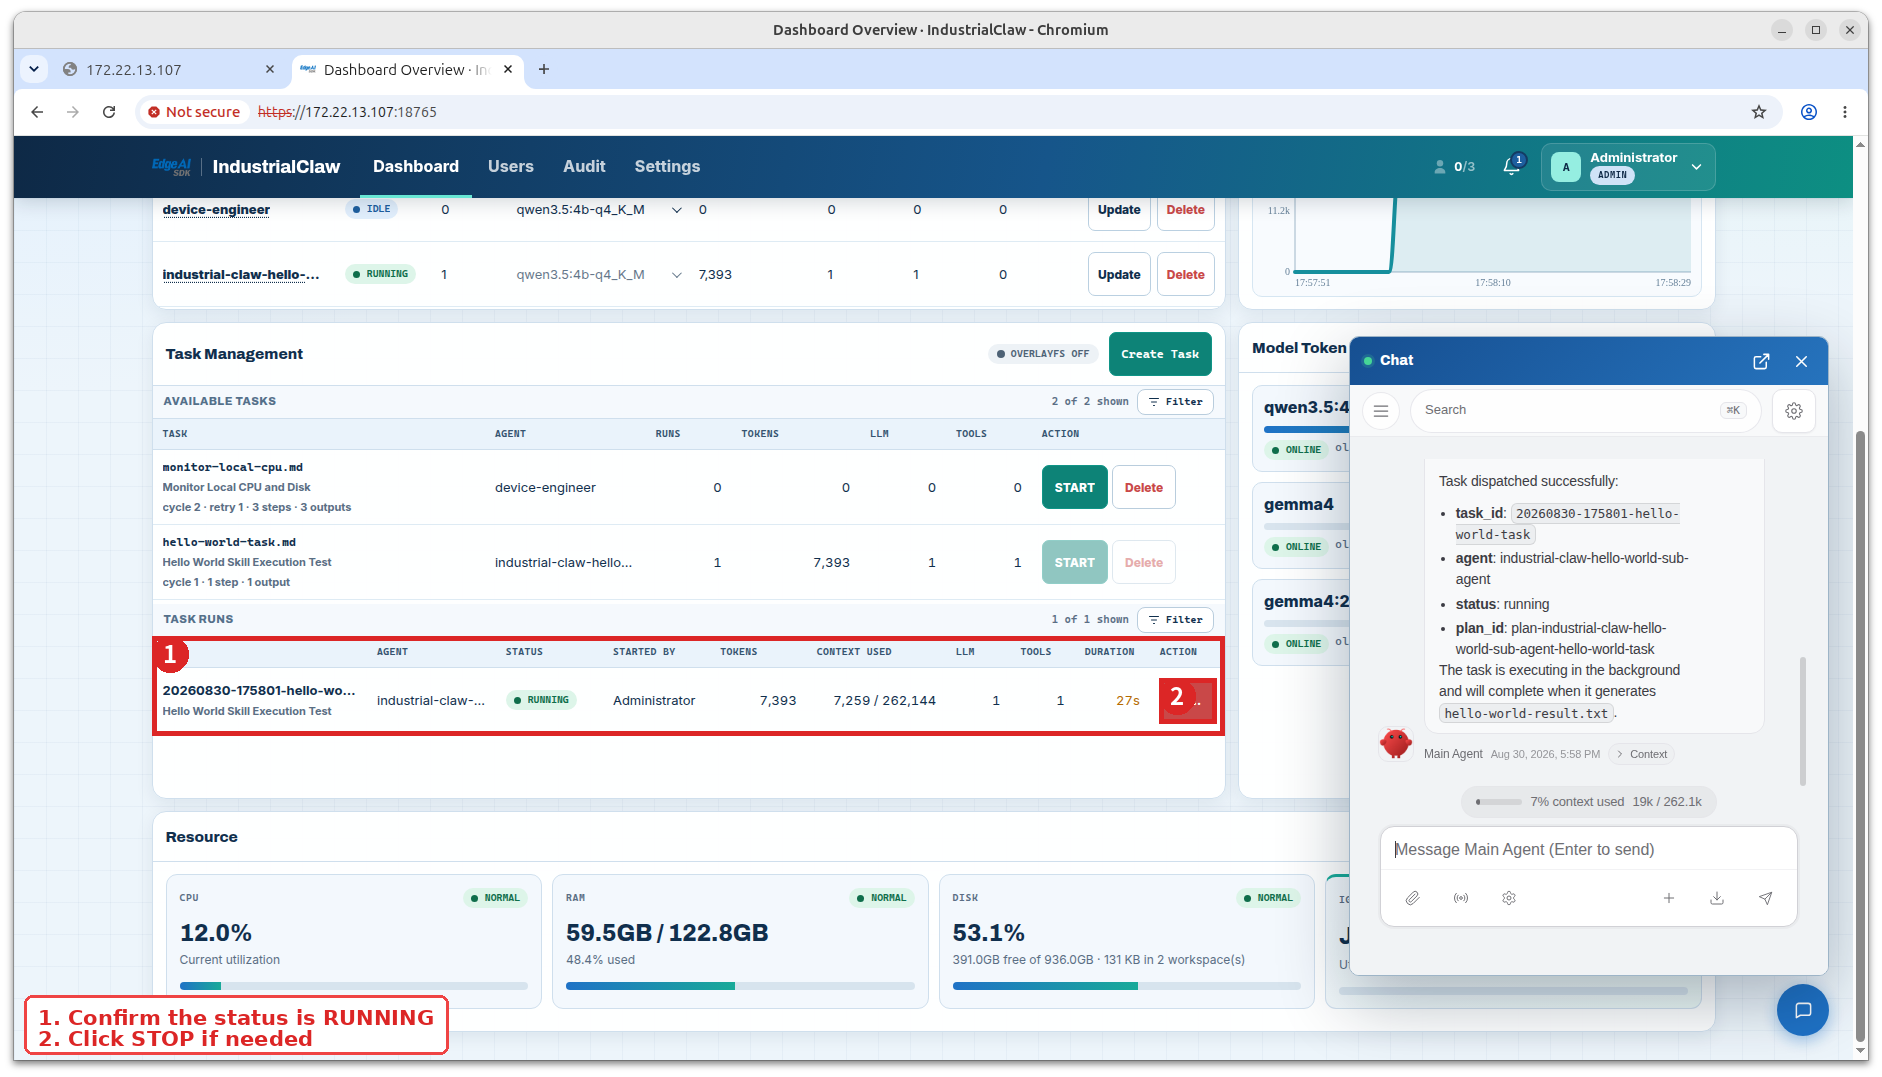This screenshot has height=1077, width=1882.
Task: Attach a file with the paperclip icon
Action: click(1412, 898)
